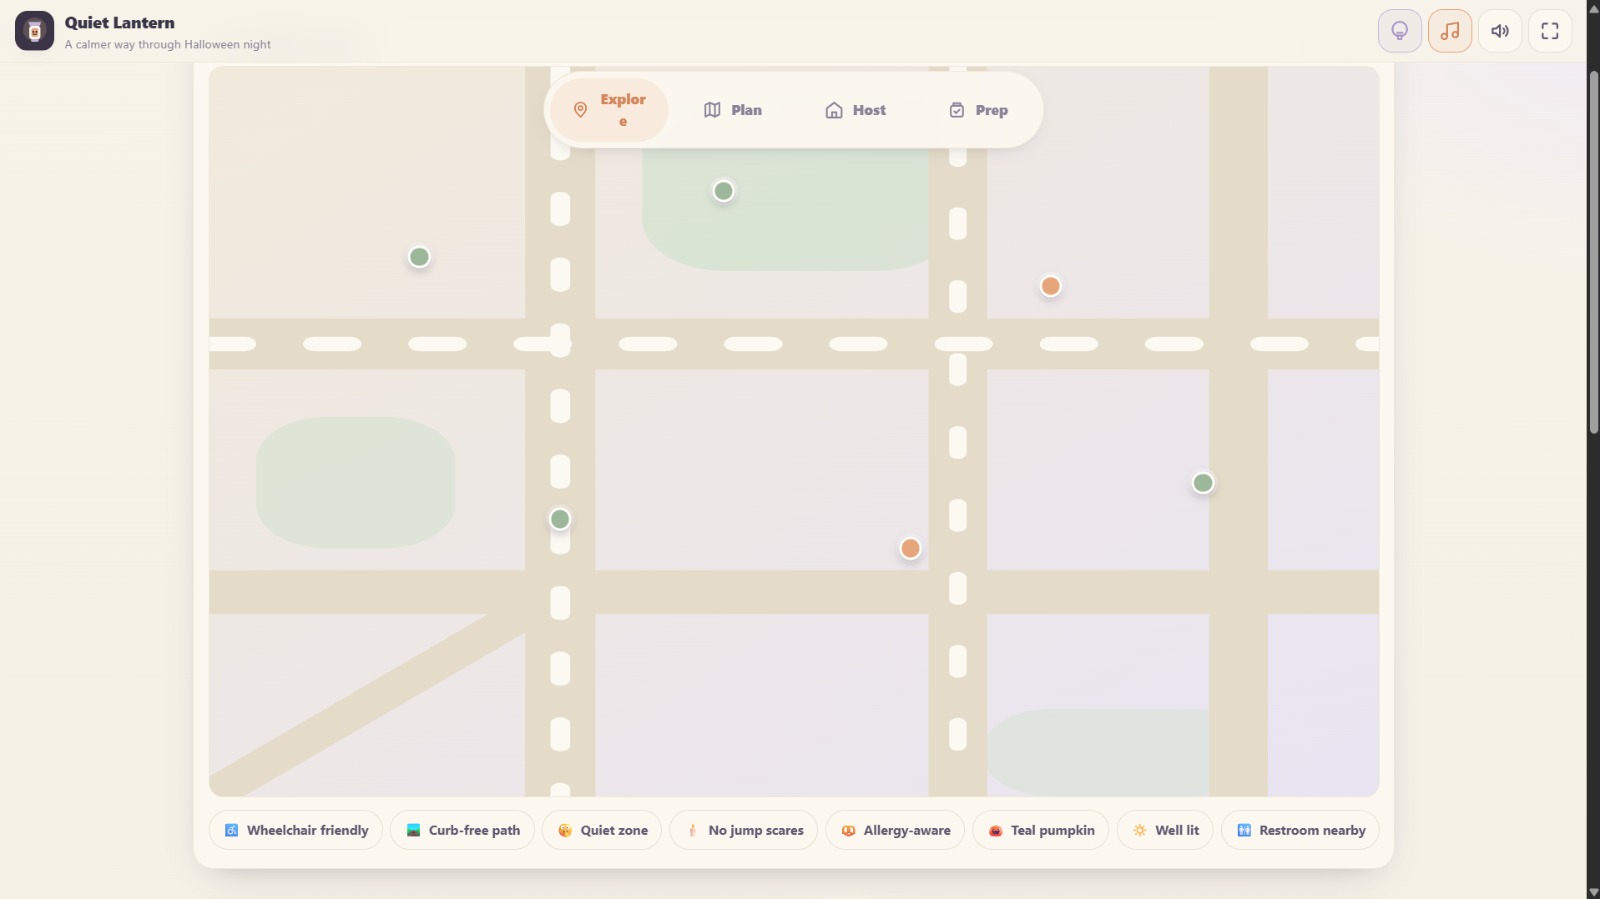
Task: Click the scrollbar up arrow
Action: pos(1594,8)
